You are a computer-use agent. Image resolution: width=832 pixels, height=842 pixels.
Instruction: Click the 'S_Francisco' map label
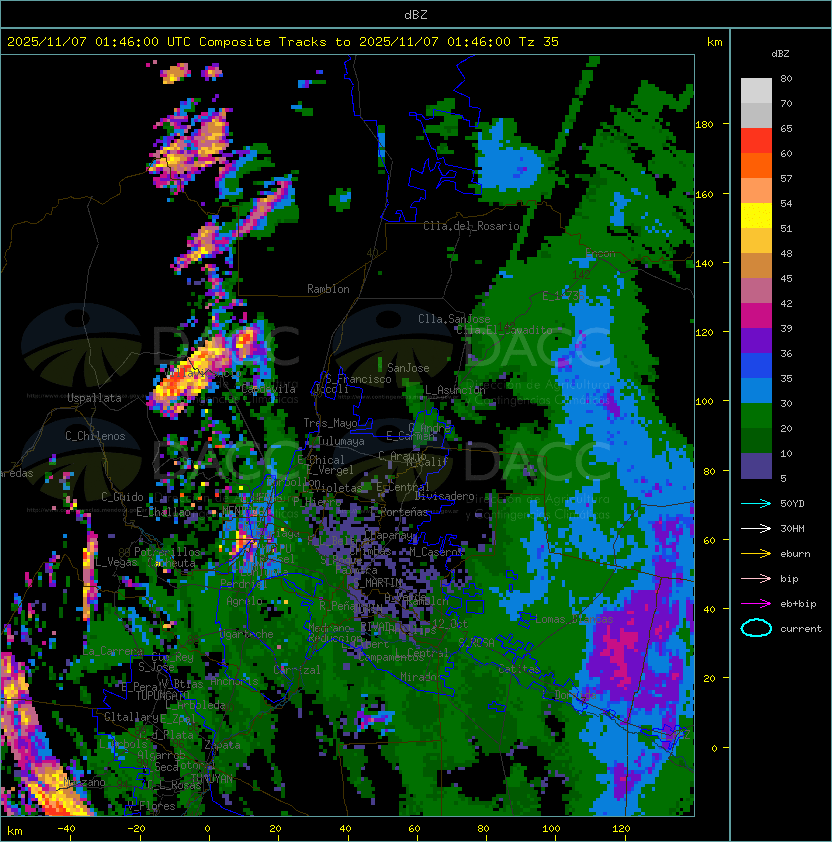[358, 379]
